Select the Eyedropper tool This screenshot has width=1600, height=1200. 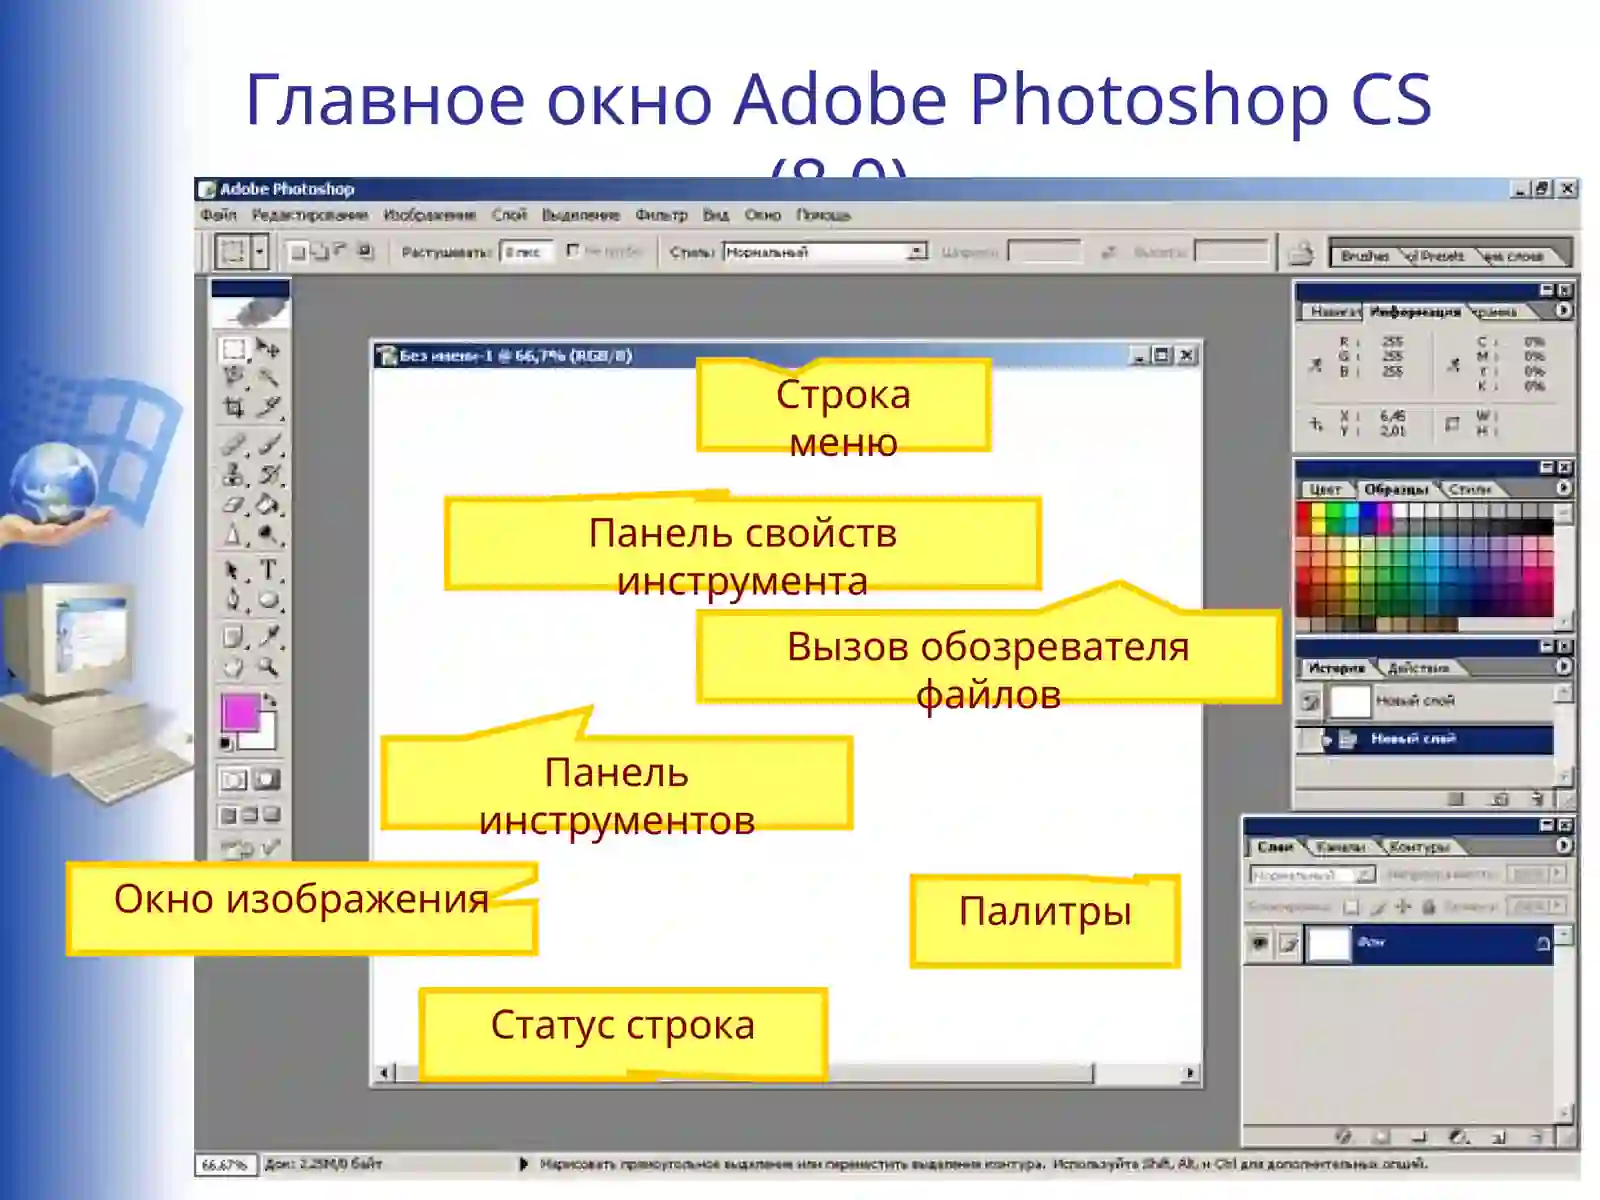[x=268, y=637]
